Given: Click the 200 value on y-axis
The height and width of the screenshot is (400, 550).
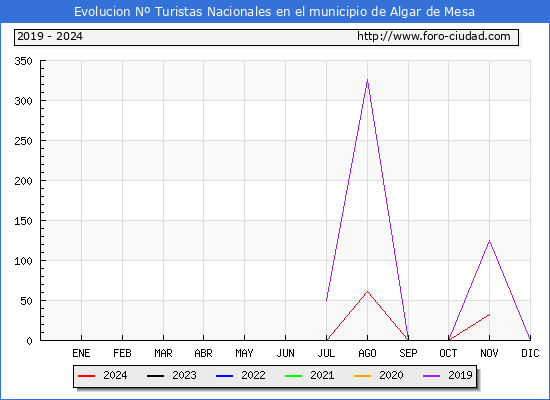Looking at the screenshot, I should point(23,181).
